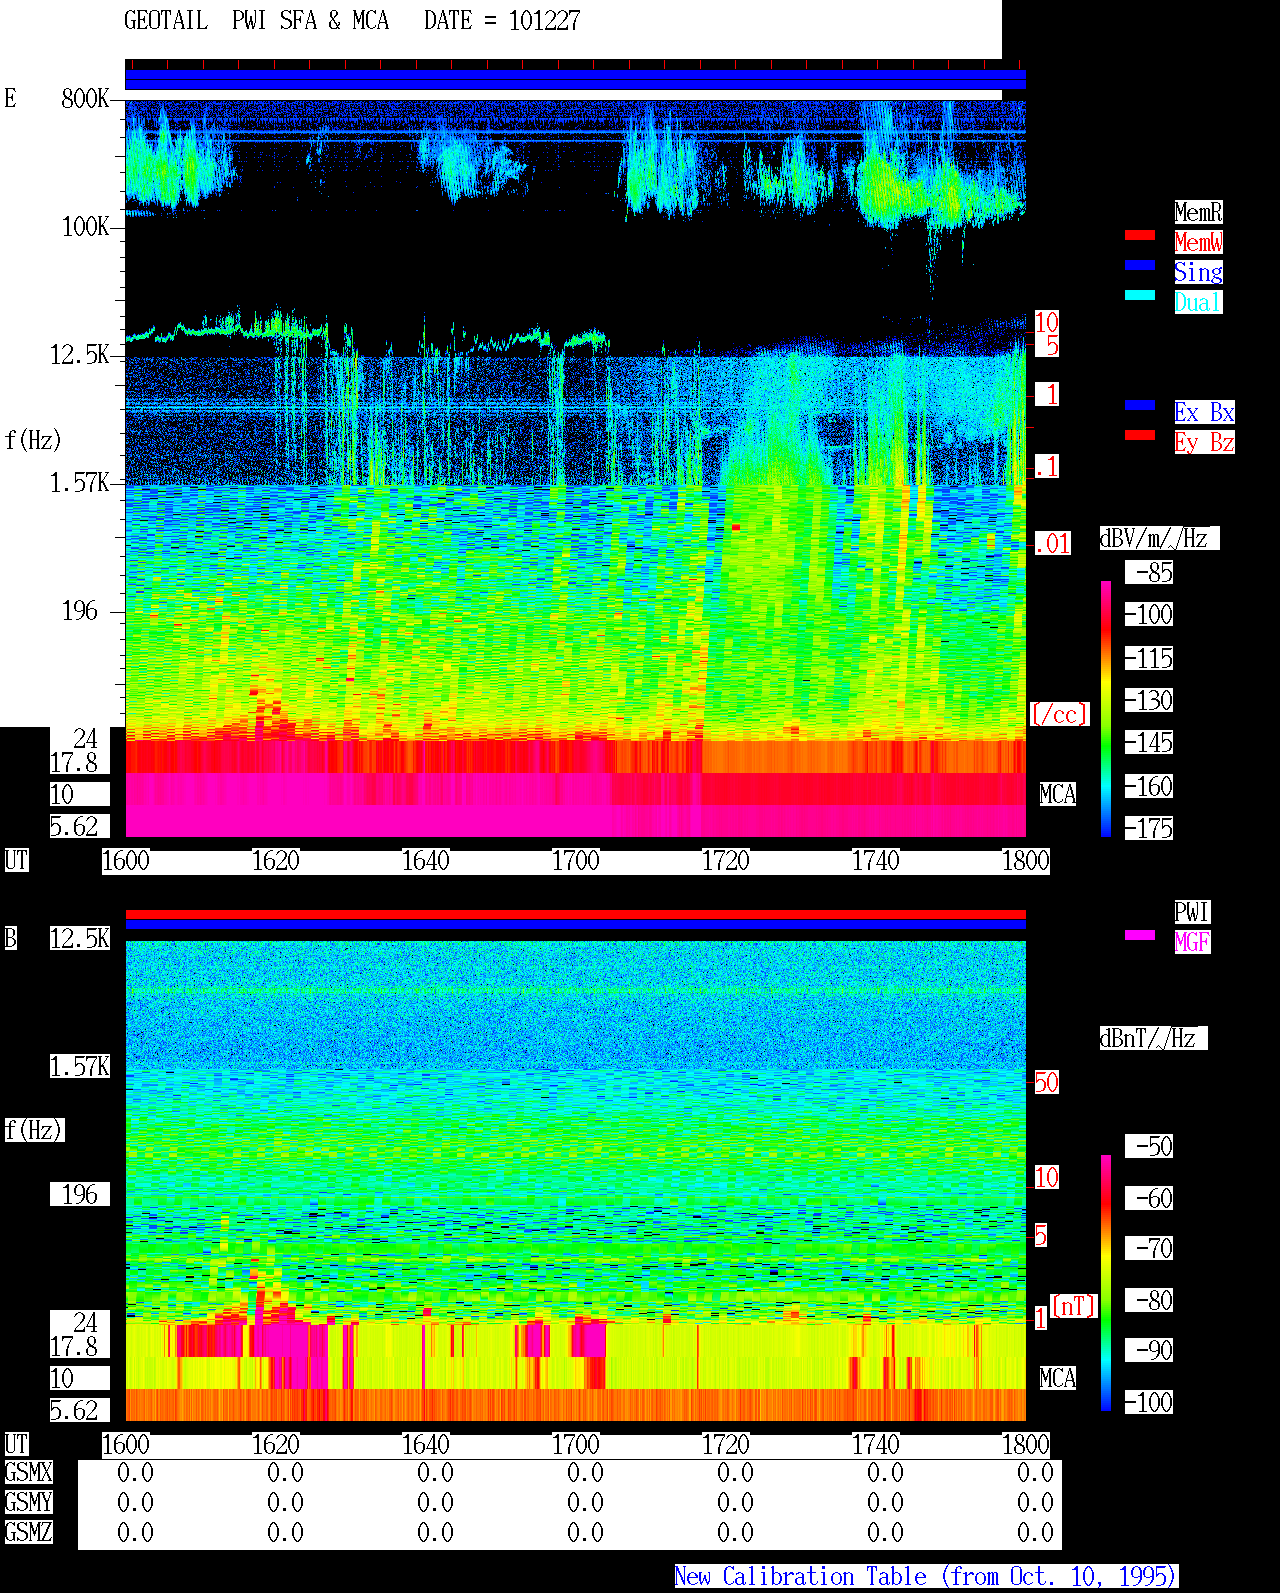Click the 1720 tick under the E spectrogram
The image size is (1280, 1593).
point(726,861)
